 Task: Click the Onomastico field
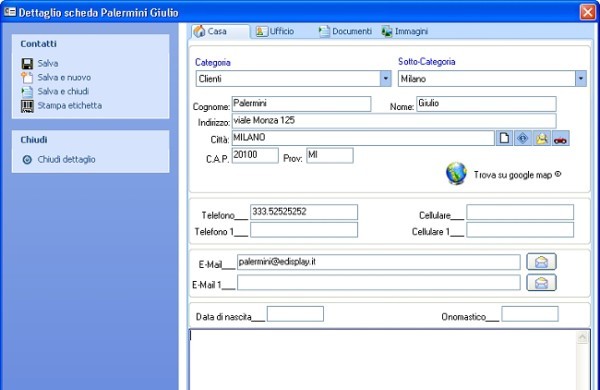click(530, 314)
